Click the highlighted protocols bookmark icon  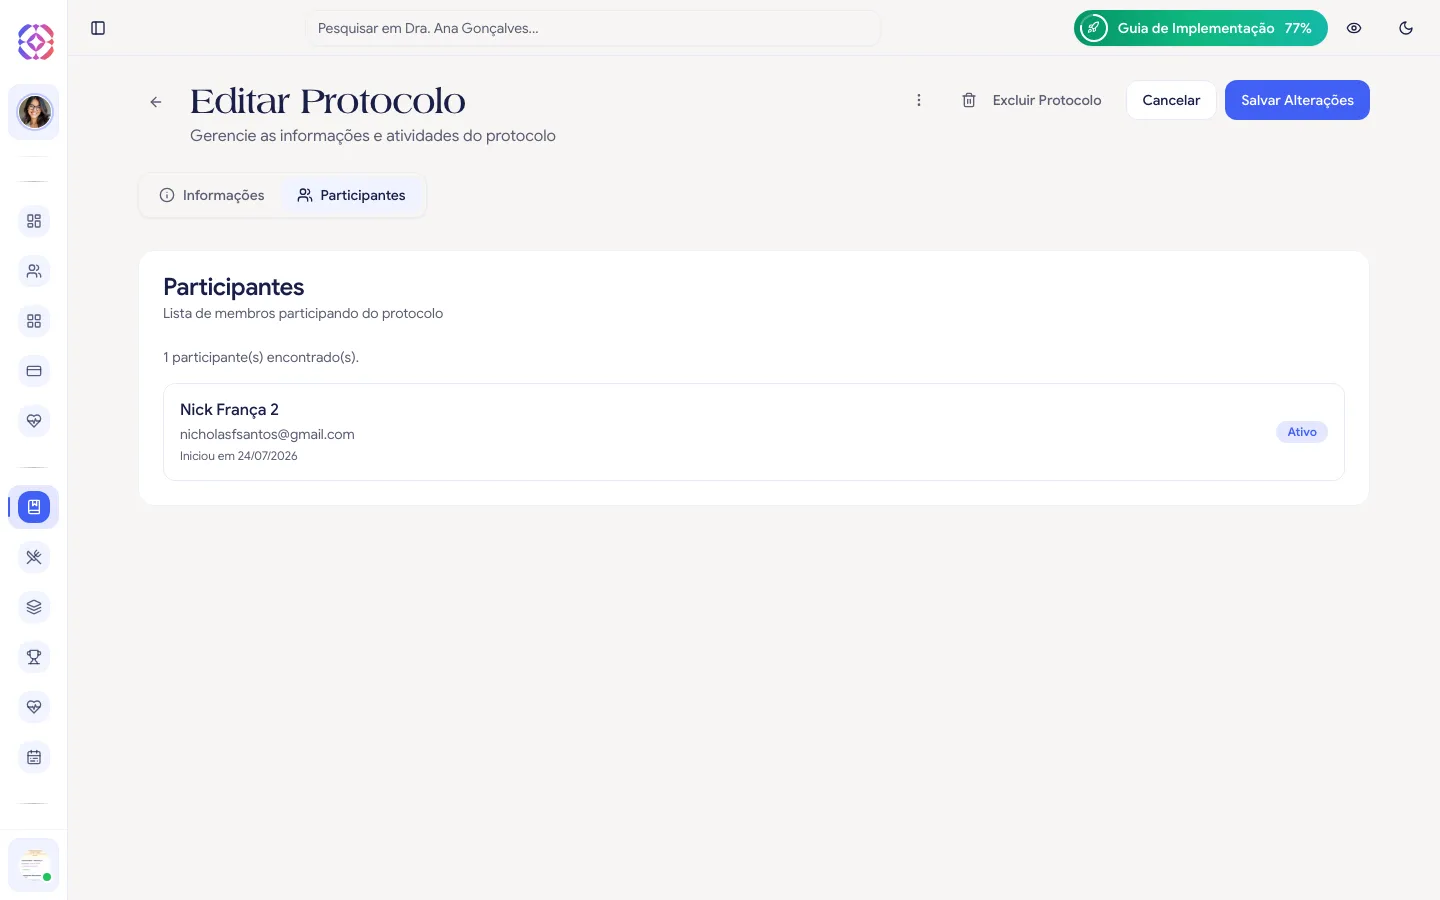tap(34, 507)
